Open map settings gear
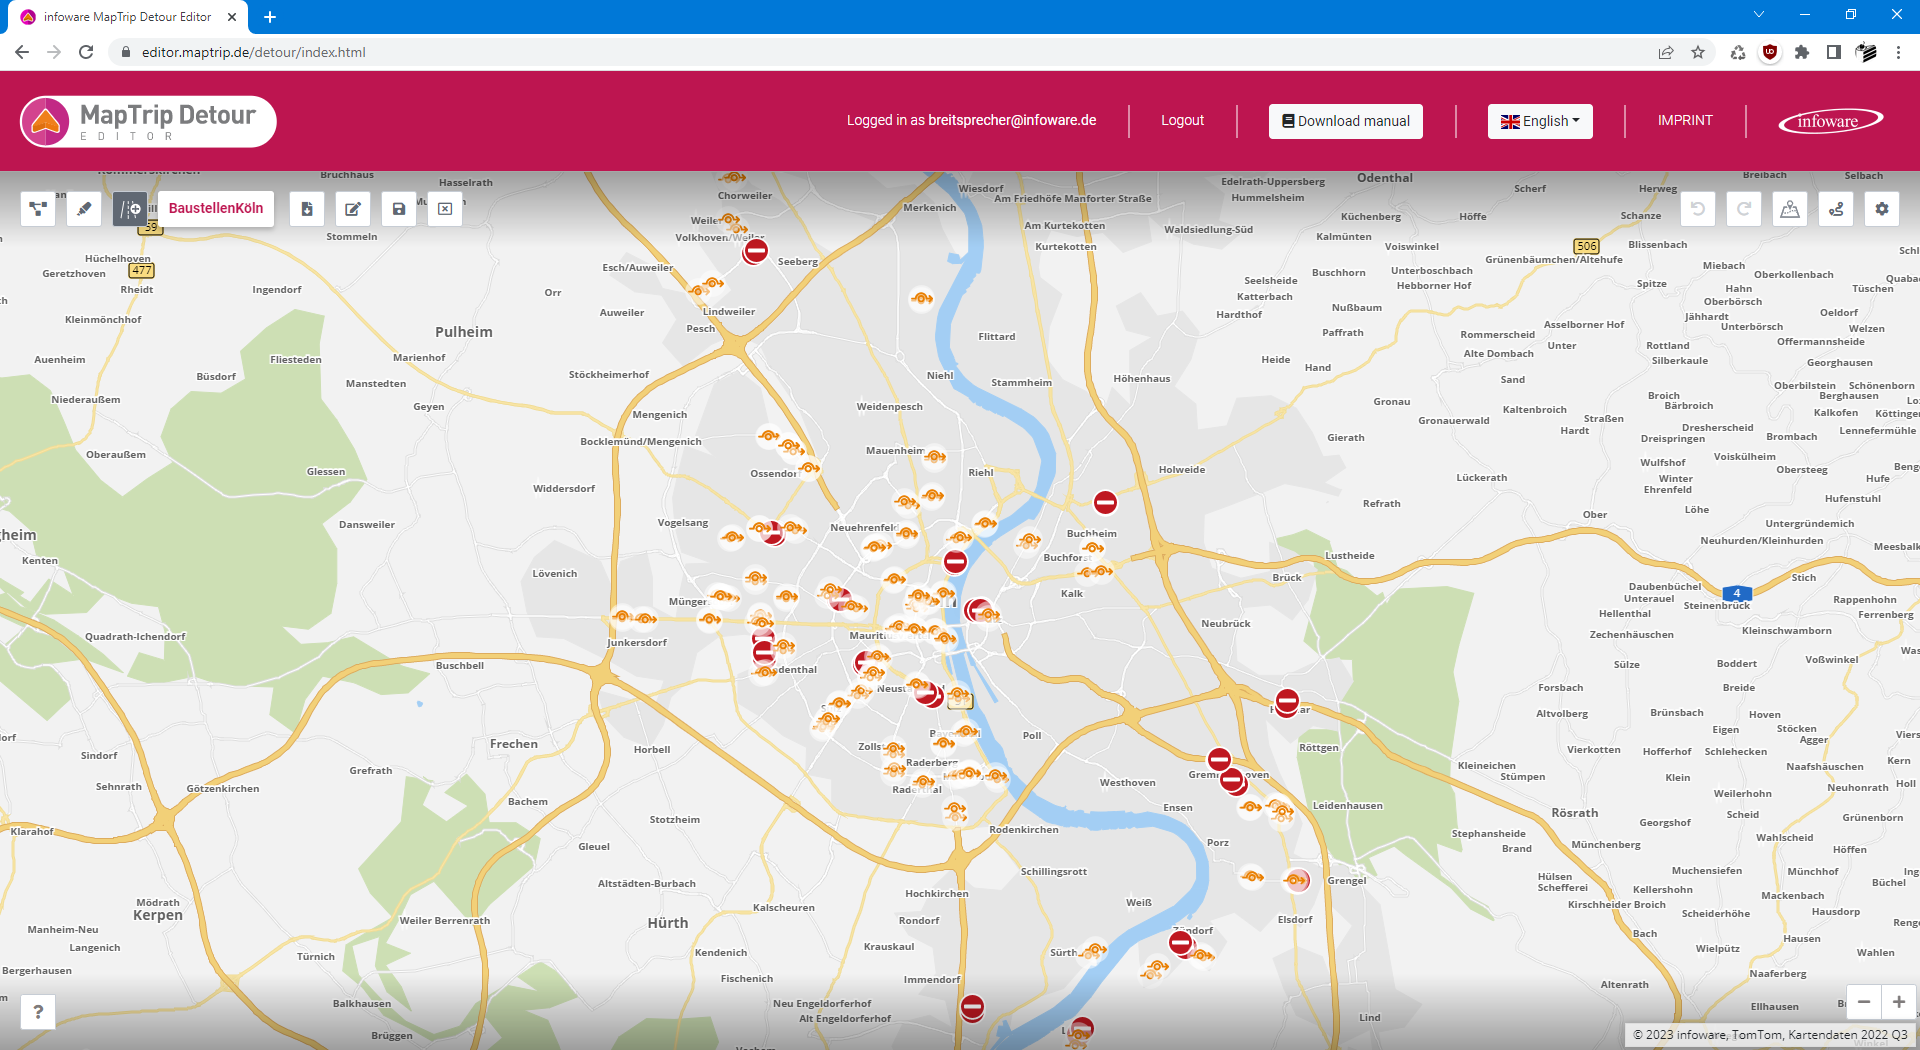 coord(1882,209)
